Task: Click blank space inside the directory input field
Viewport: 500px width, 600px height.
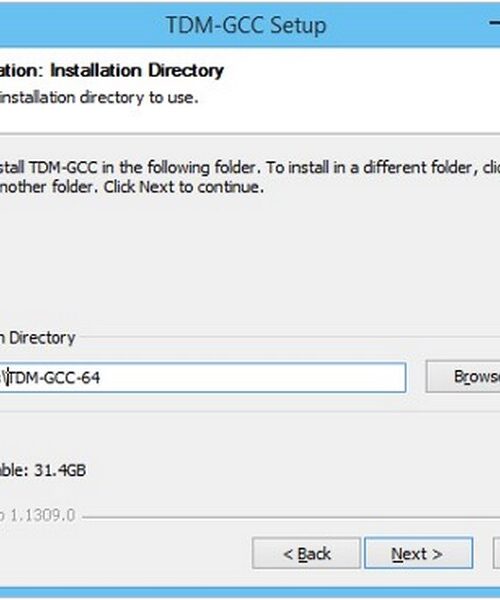Action: pyautogui.click(x=252, y=378)
